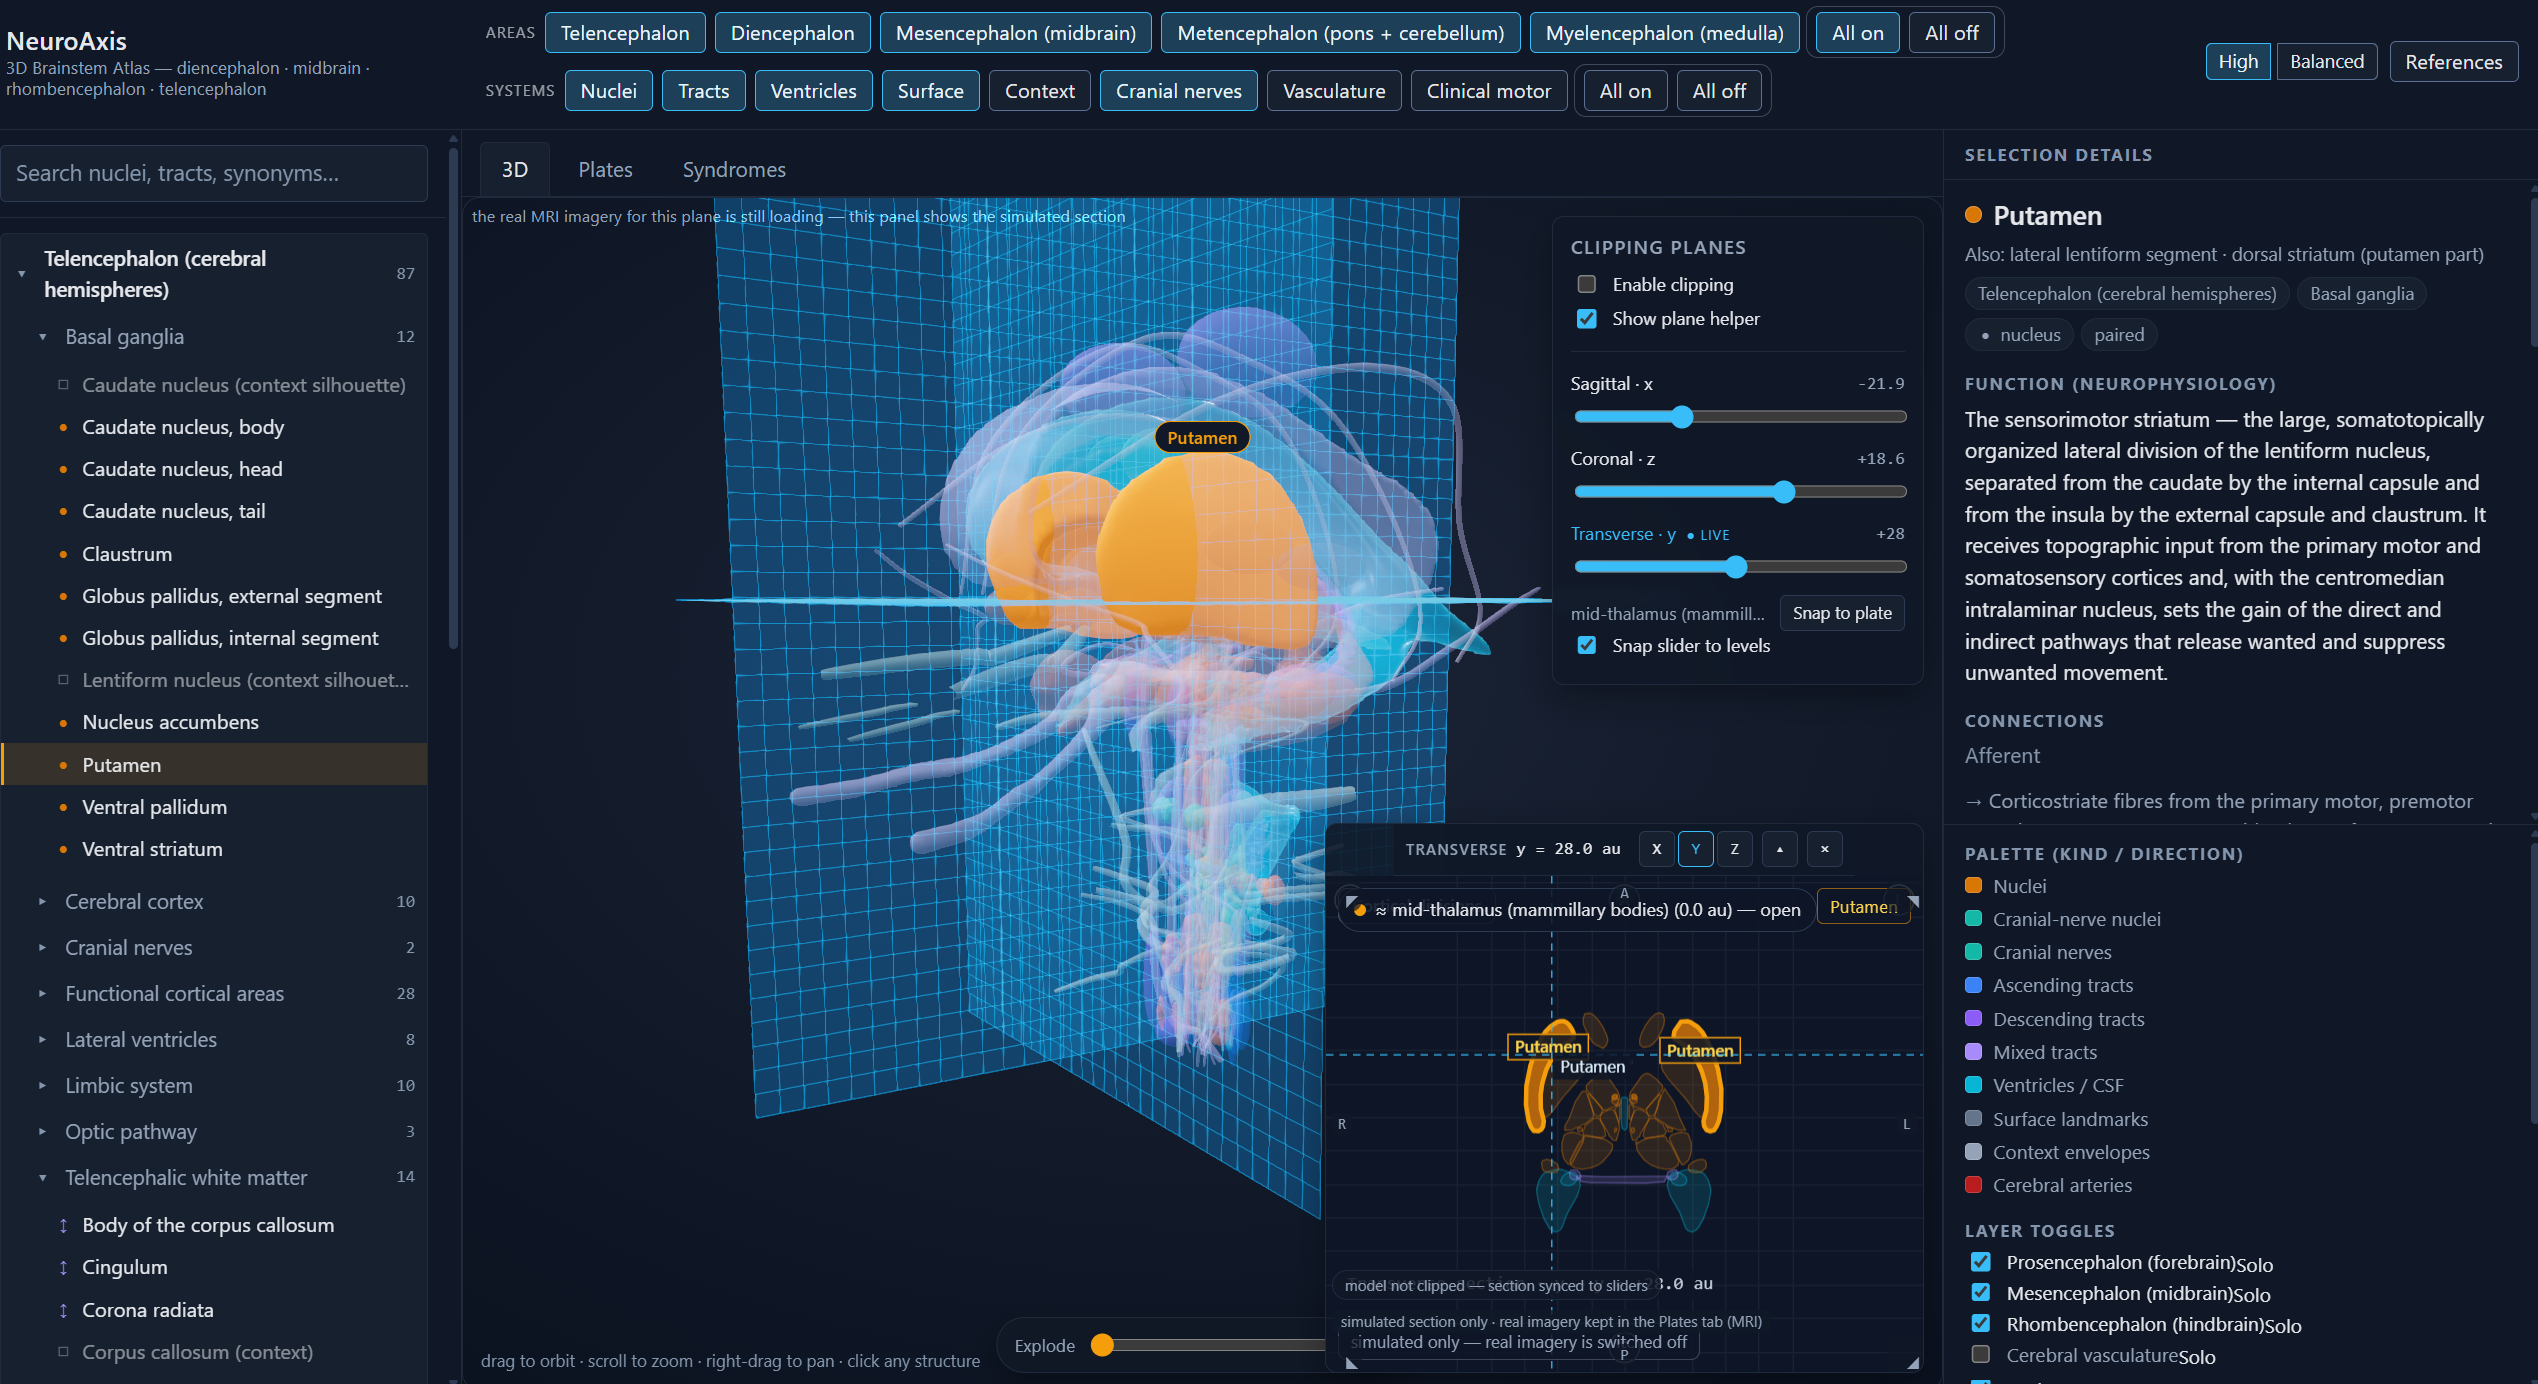This screenshot has height=1384, width=2538.
Task: Collapse the Basal ganglia group
Action: coord(42,337)
